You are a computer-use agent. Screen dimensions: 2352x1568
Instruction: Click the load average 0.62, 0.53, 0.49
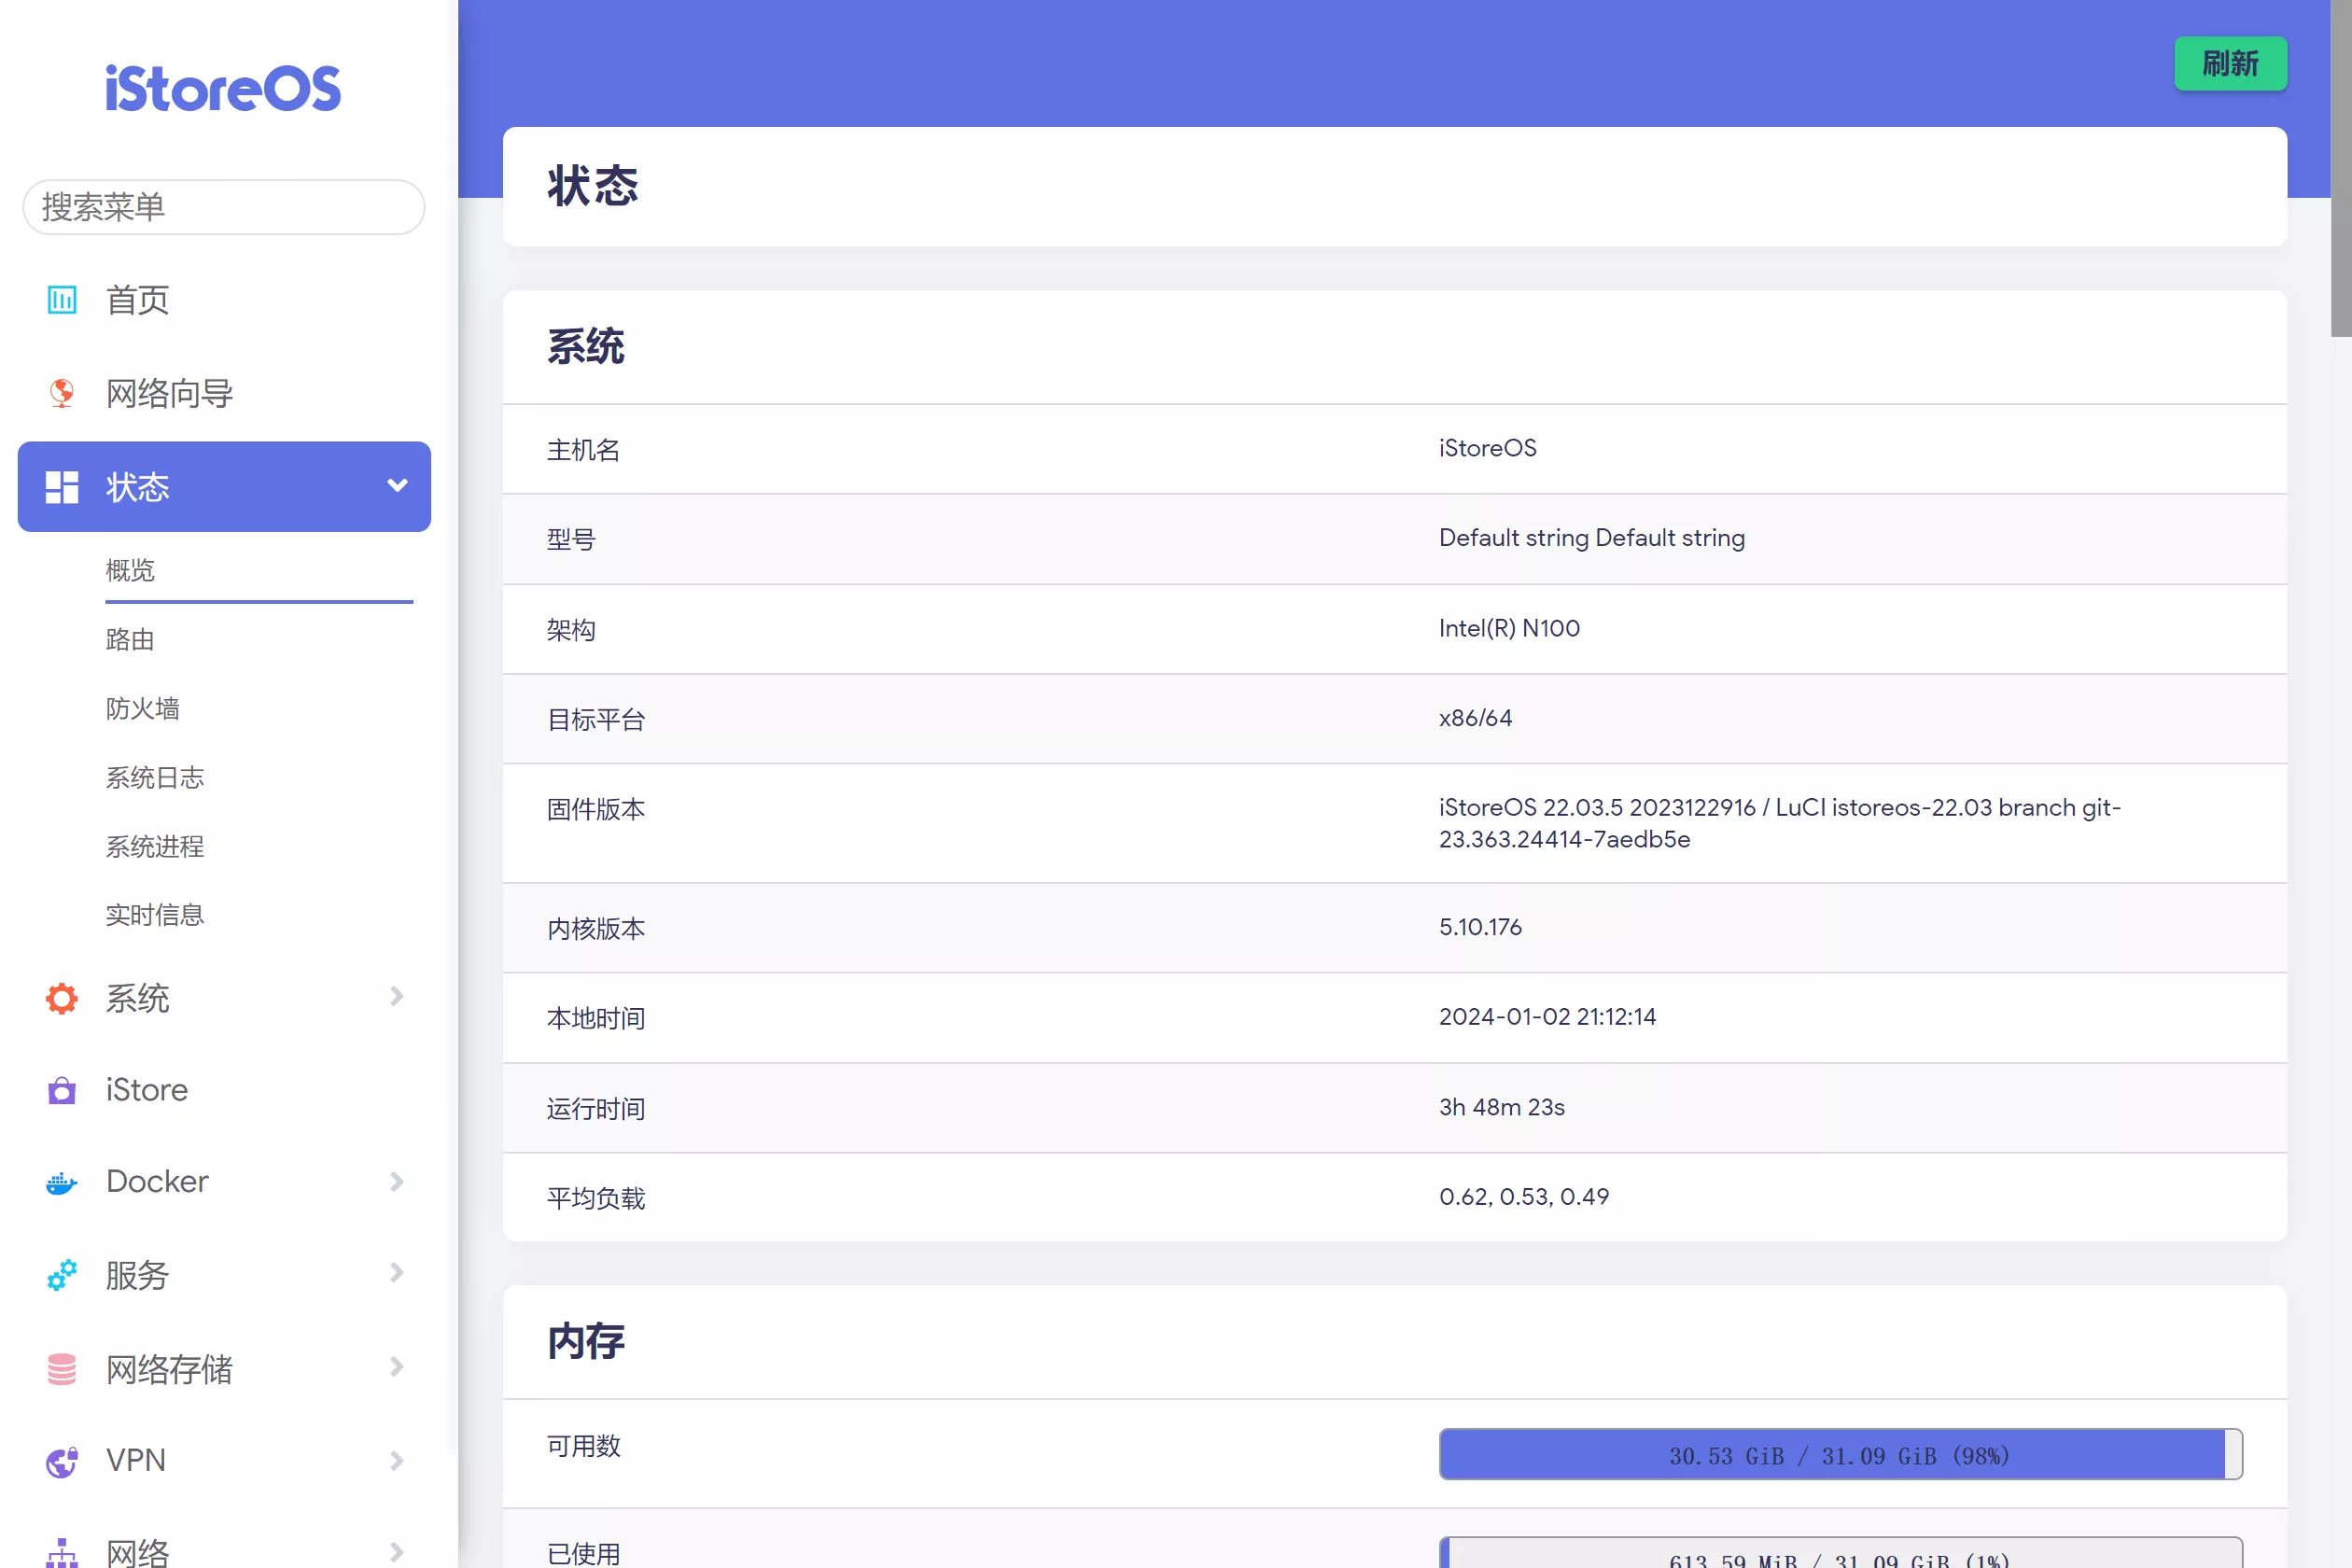(x=1524, y=1197)
